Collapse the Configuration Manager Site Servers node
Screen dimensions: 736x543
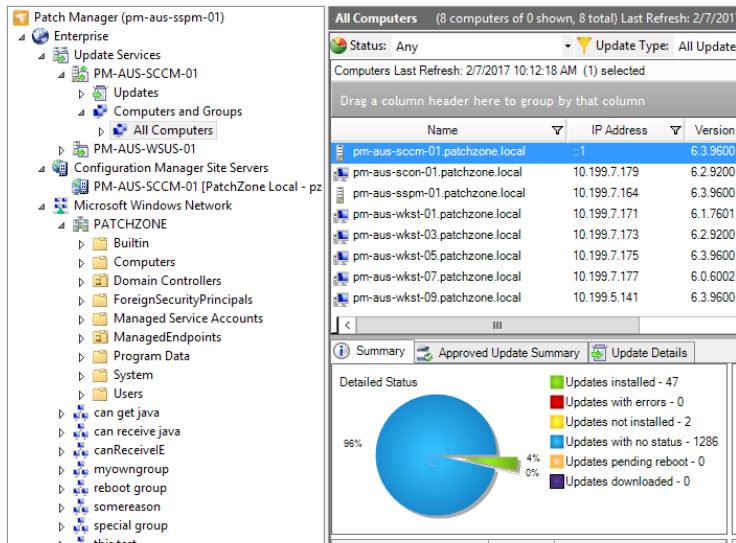pos(42,168)
